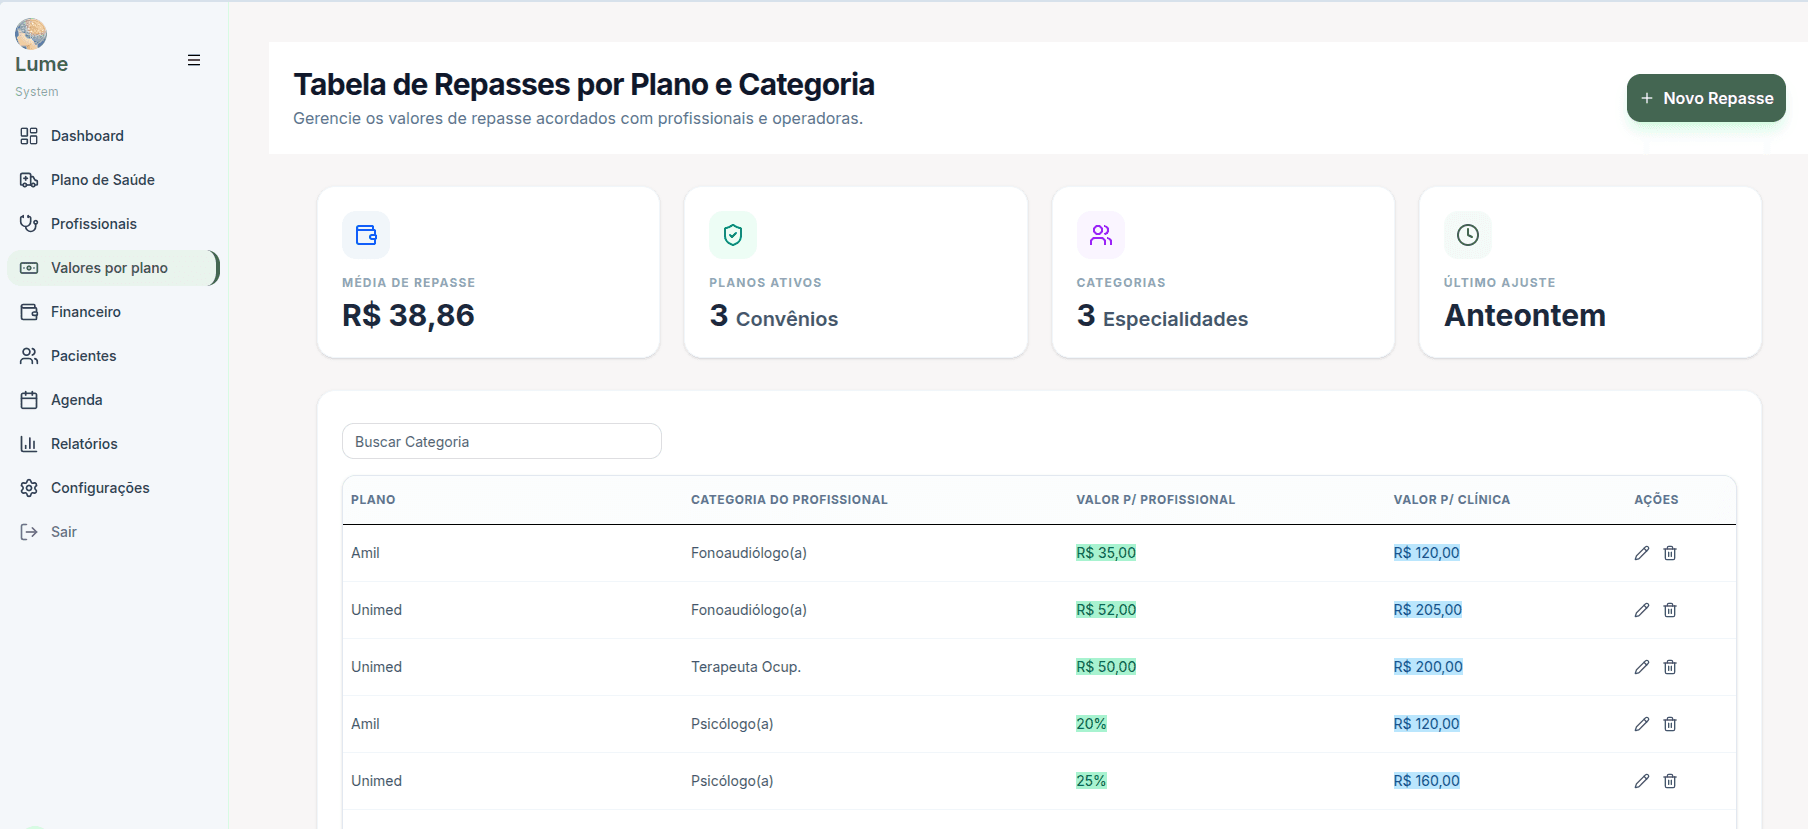
Task: Go to Financeiro section
Action: [x=113, y=312]
